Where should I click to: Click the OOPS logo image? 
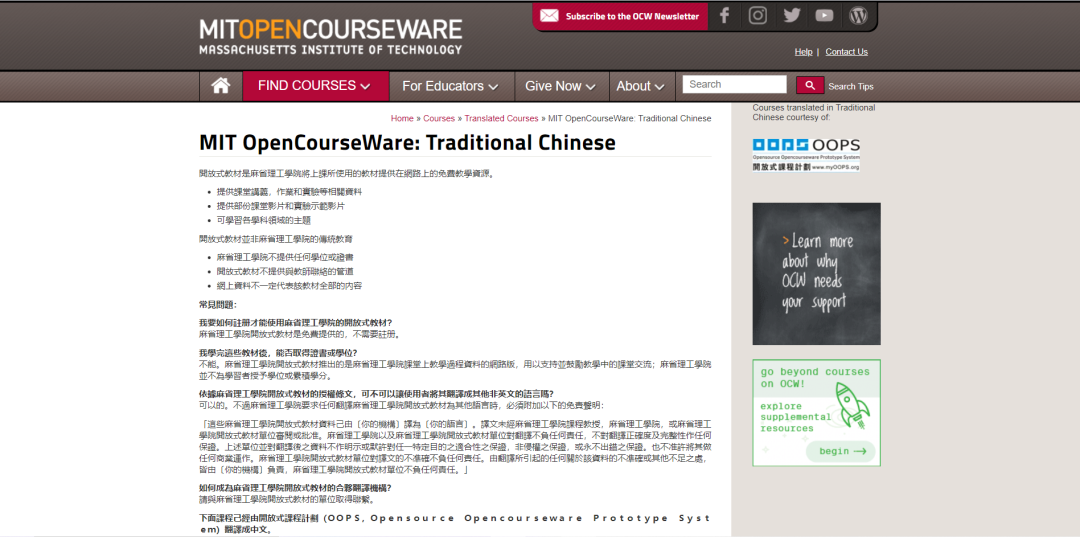pyautogui.click(x=806, y=154)
